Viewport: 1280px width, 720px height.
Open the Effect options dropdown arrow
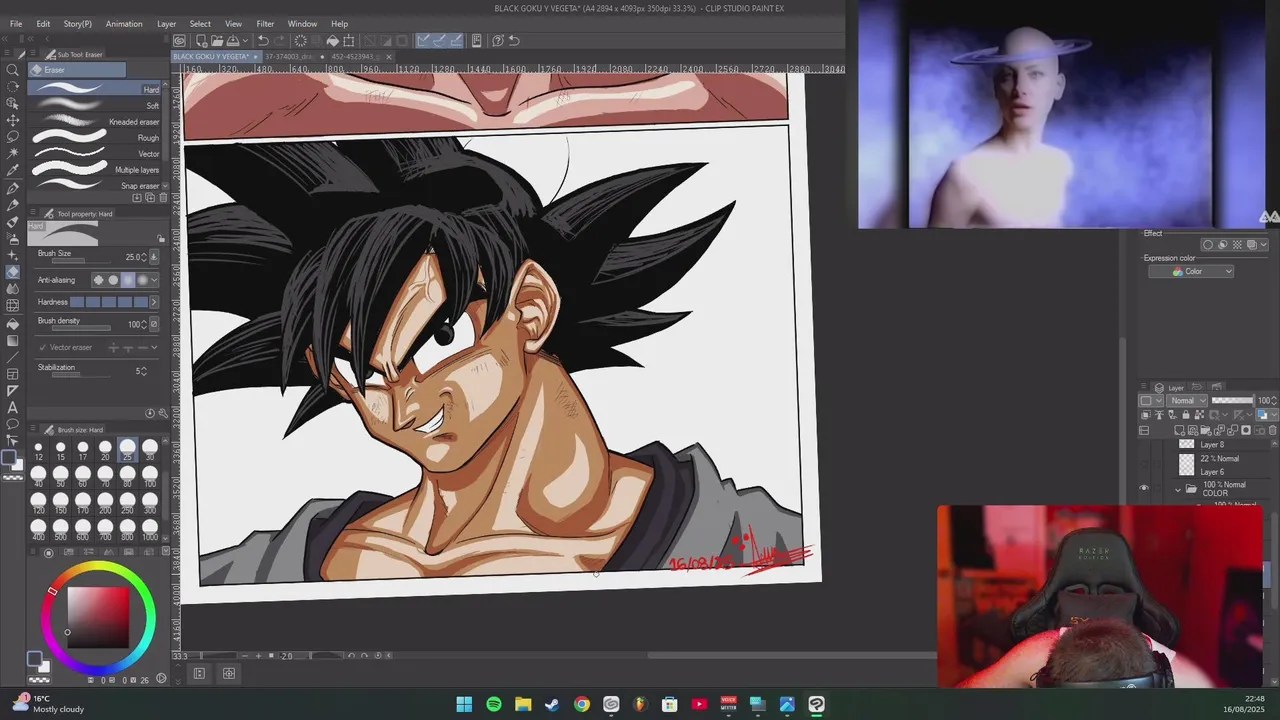click(x=1264, y=245)
